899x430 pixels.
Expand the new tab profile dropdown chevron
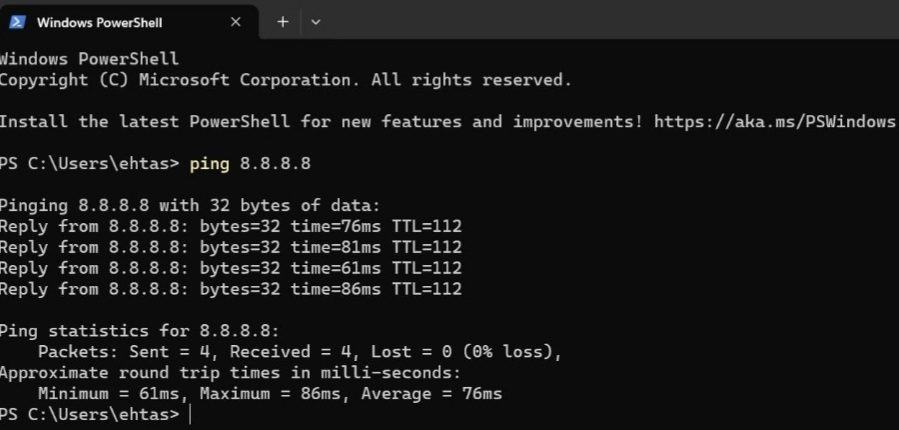[316, 21]
